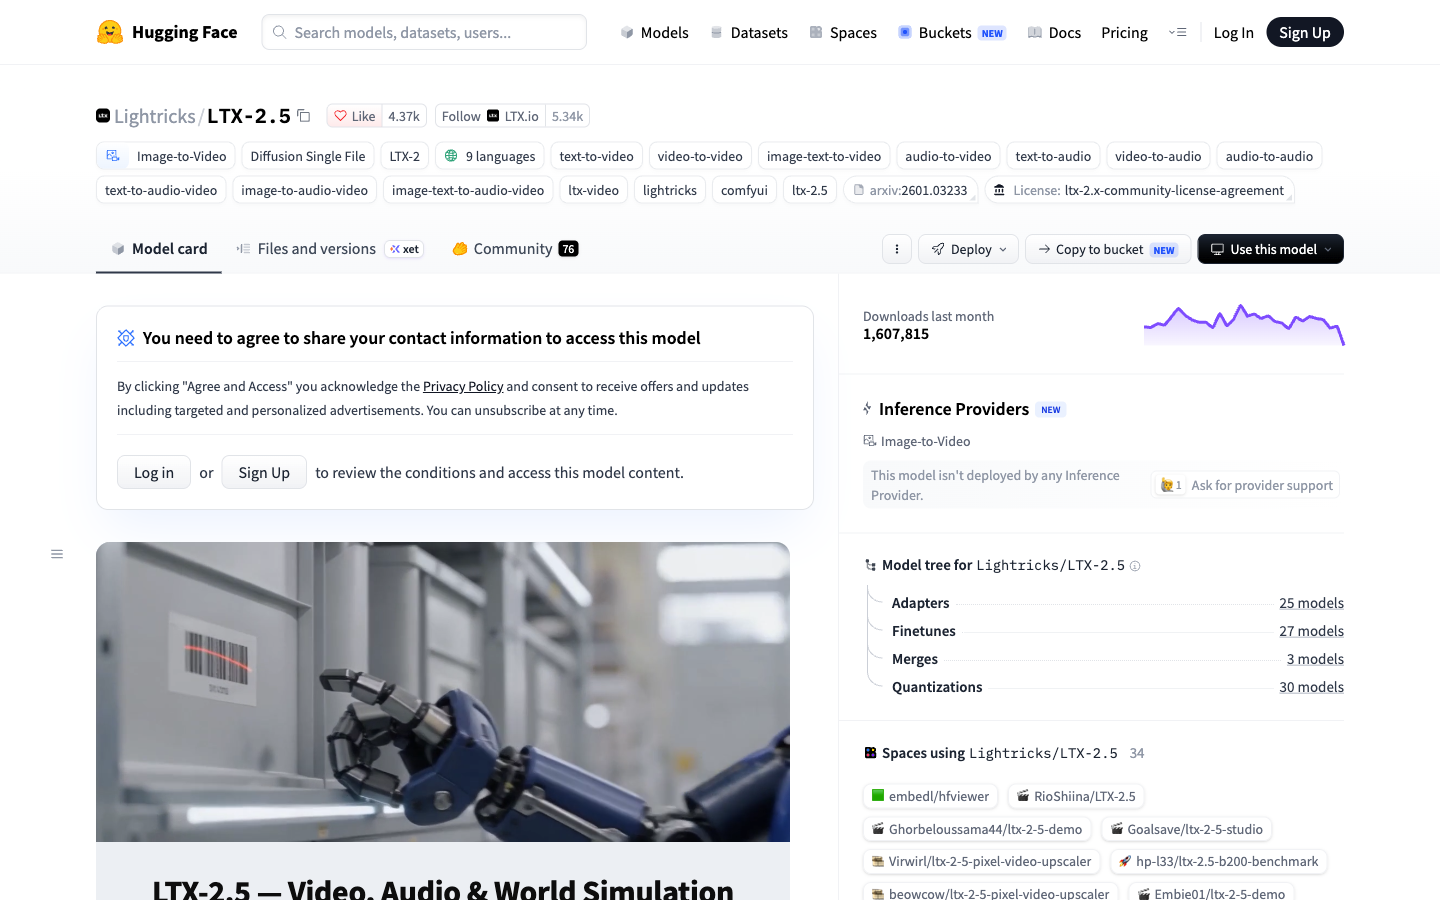Open the embedl/hfviewer space

[x=930, y=796]
